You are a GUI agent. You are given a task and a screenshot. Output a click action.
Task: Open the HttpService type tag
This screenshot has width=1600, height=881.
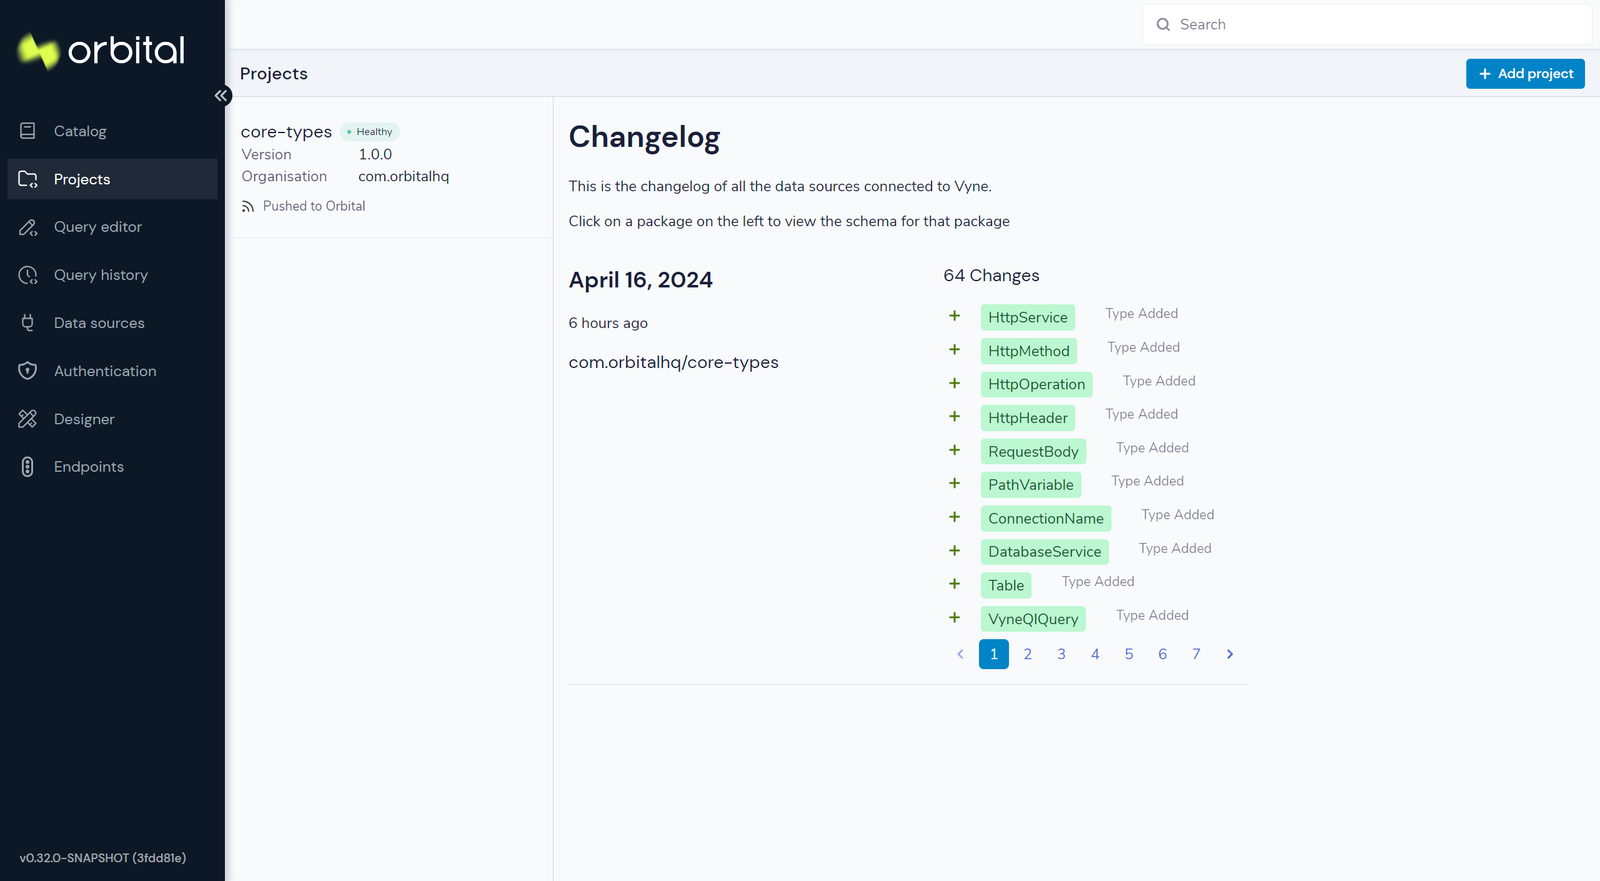pos(1028,317)
